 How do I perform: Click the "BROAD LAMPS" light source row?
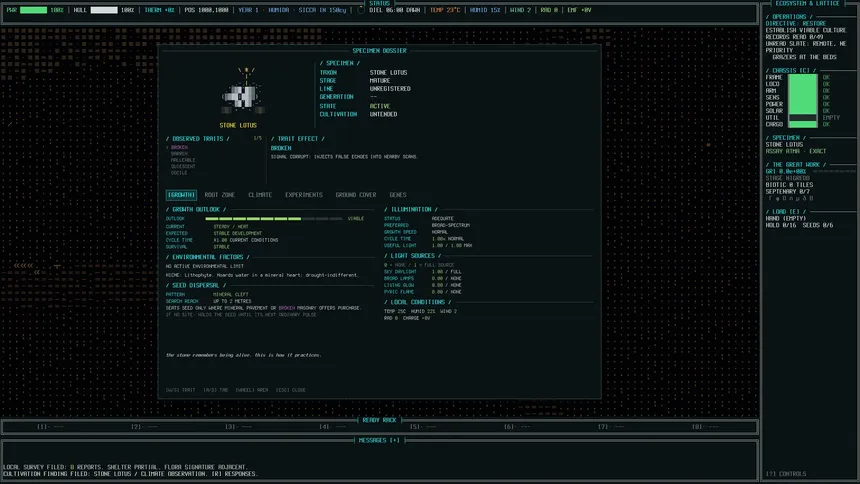423,278
